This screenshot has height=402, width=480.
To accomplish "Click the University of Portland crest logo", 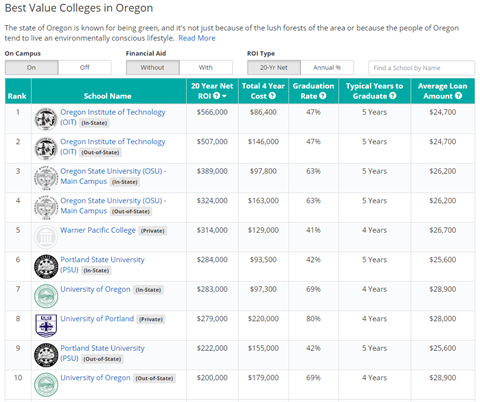I will tap(46, 326).
